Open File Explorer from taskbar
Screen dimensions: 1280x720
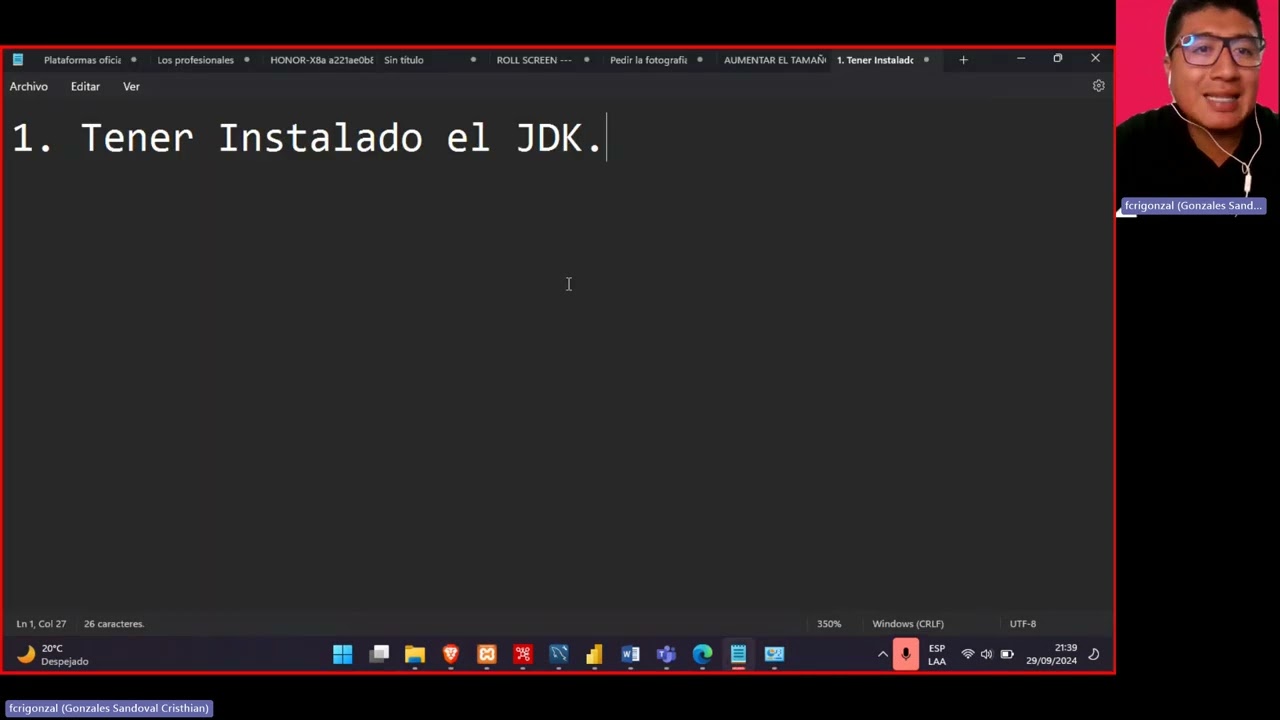415,655
